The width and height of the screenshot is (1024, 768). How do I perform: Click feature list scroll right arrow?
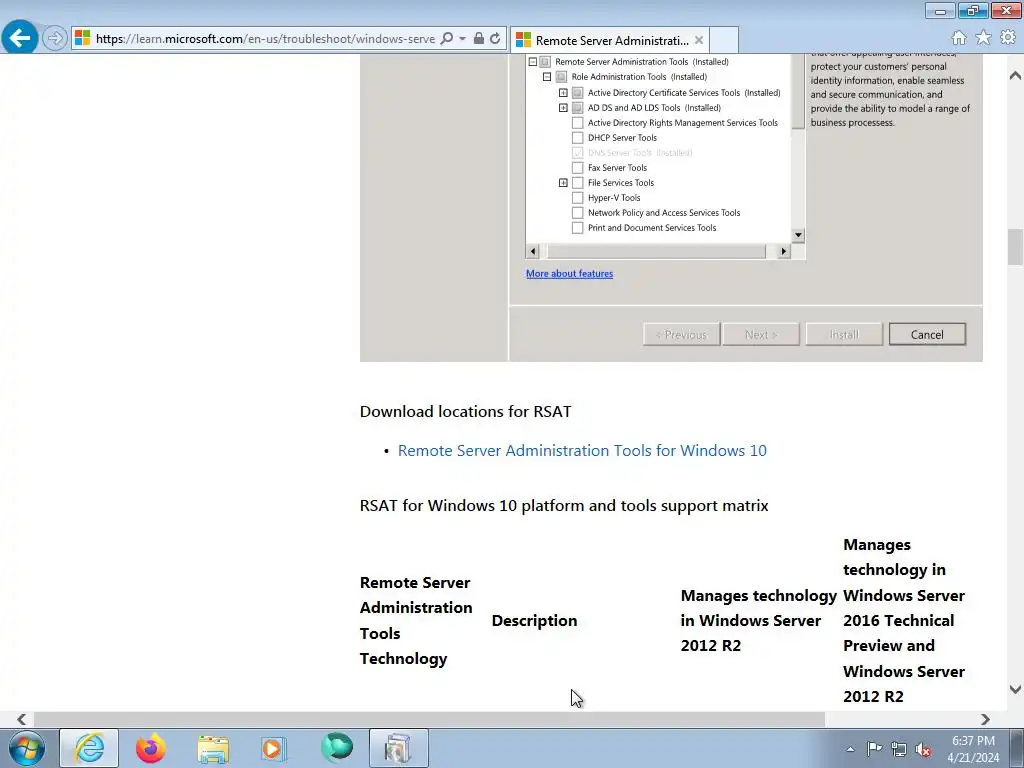[784, 251]
